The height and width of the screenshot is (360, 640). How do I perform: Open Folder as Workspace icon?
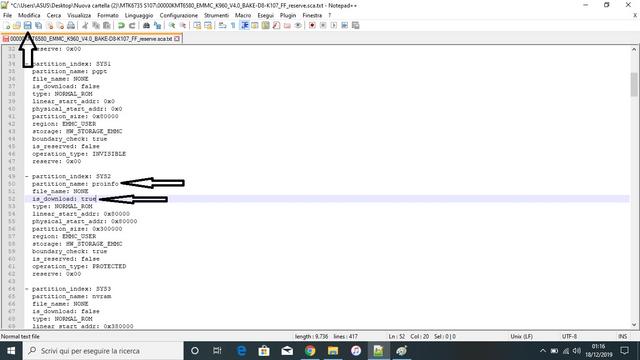[287, 25]
